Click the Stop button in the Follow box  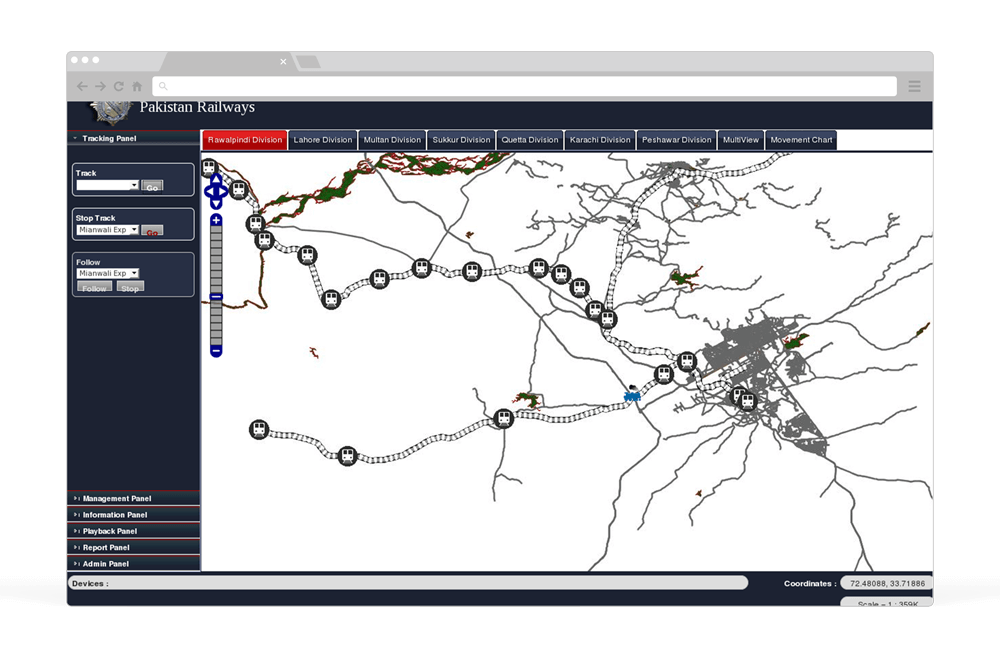(130, 287)
